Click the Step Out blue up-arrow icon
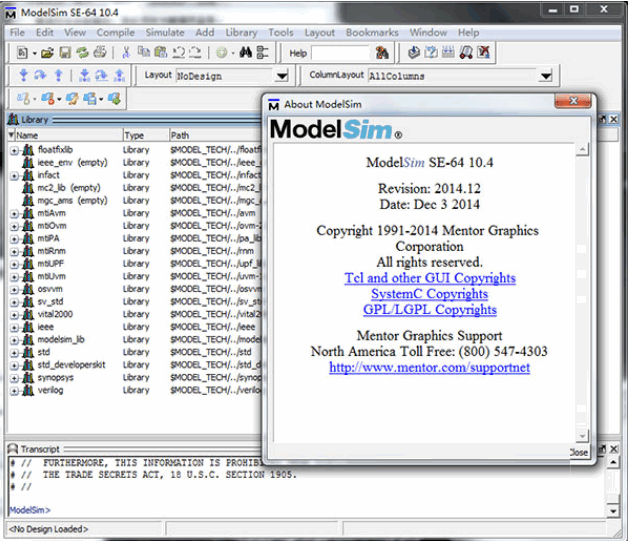Image resolution: width=629 pixels, height=541 pixels. coord(59,75)
